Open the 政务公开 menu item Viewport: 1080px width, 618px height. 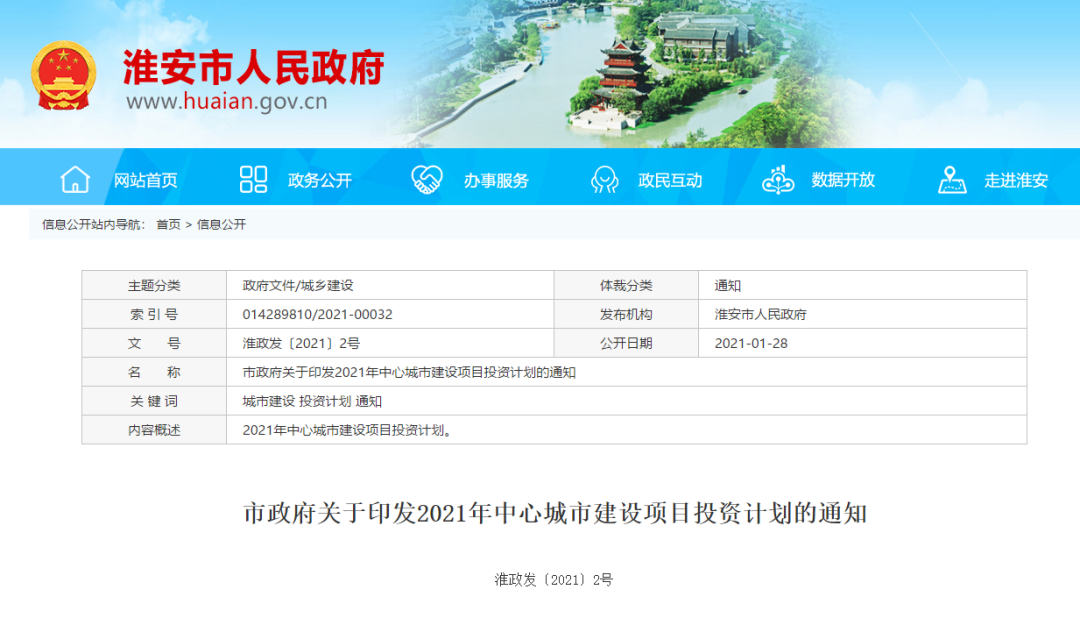tap(320, 181)
